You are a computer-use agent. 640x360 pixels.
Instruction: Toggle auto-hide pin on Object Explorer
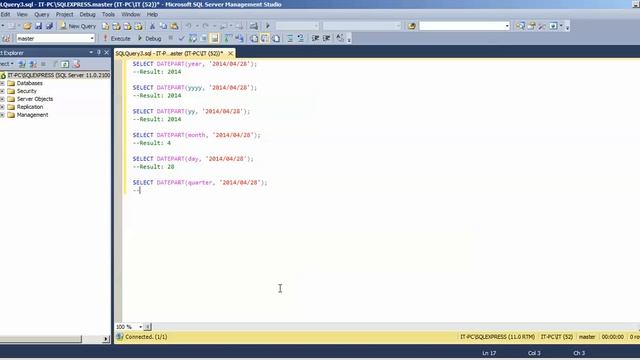[x=99, y=53]
